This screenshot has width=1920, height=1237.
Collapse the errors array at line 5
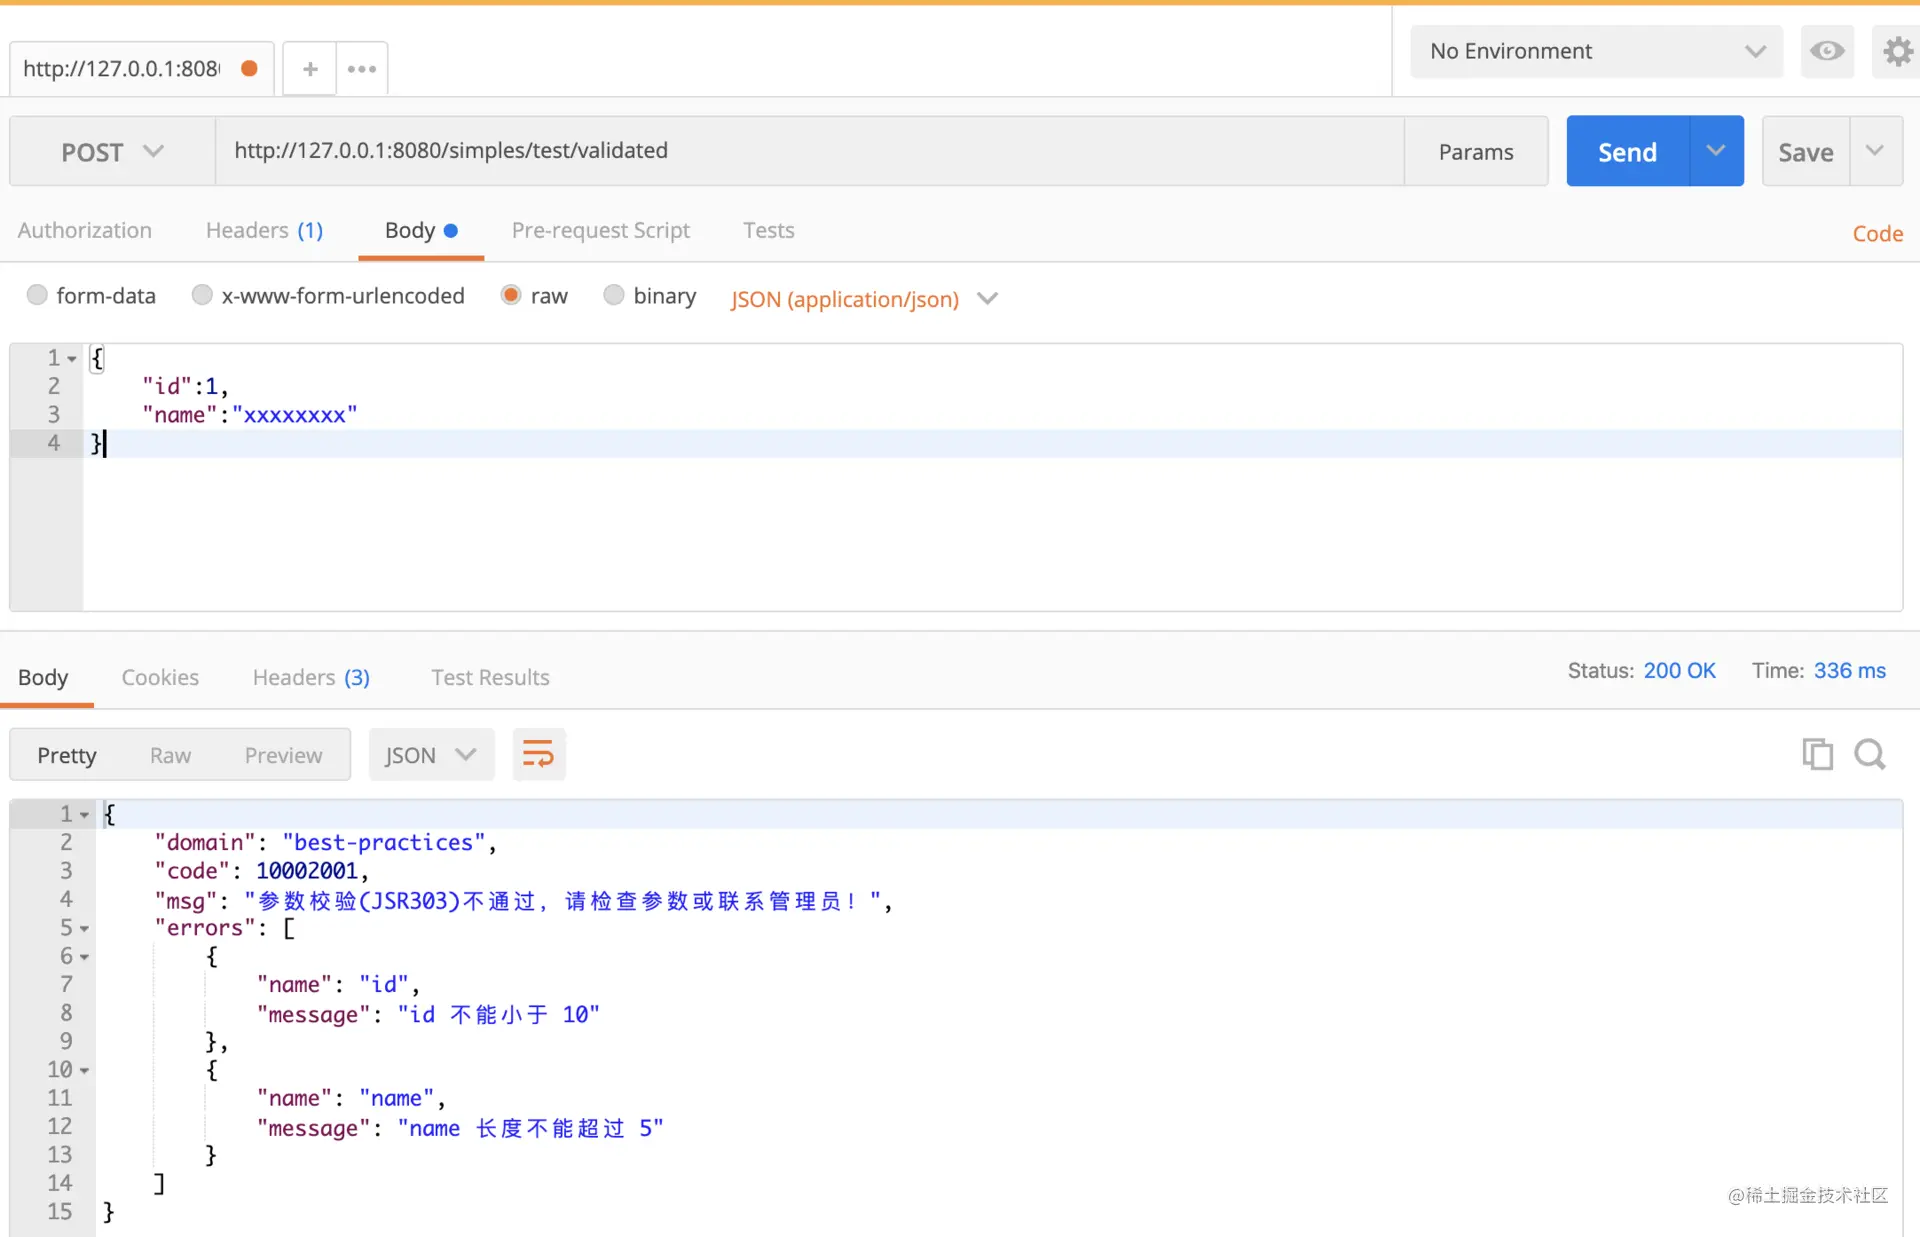pos(84,929)
